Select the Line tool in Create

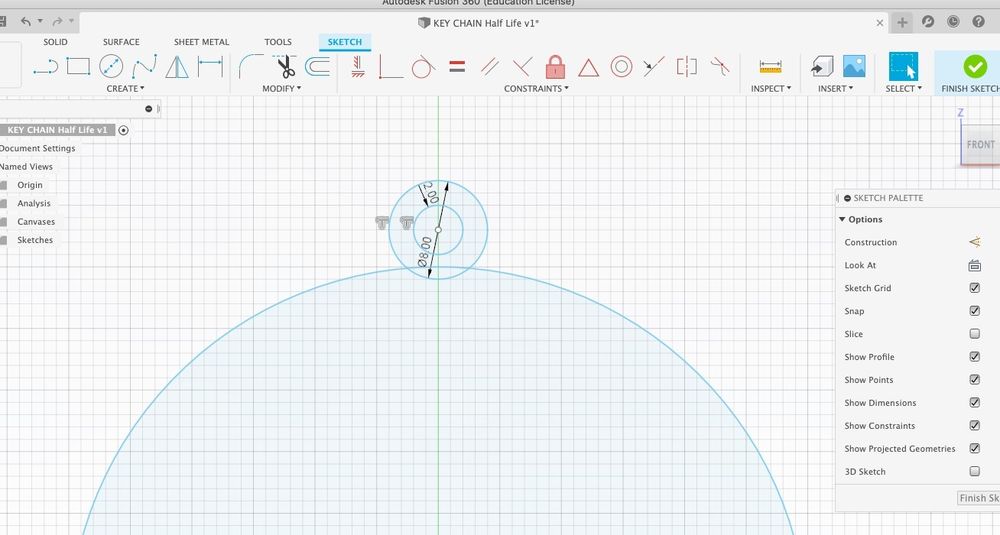pos(45,66)
